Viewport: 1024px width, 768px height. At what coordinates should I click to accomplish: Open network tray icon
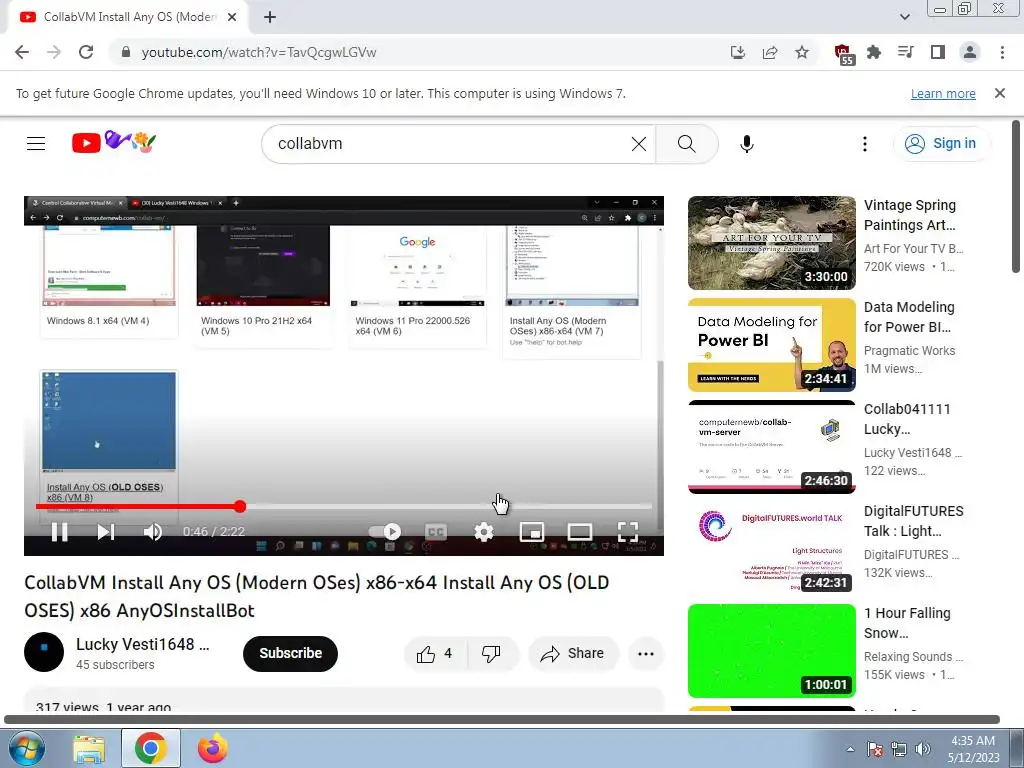[899, 749]
